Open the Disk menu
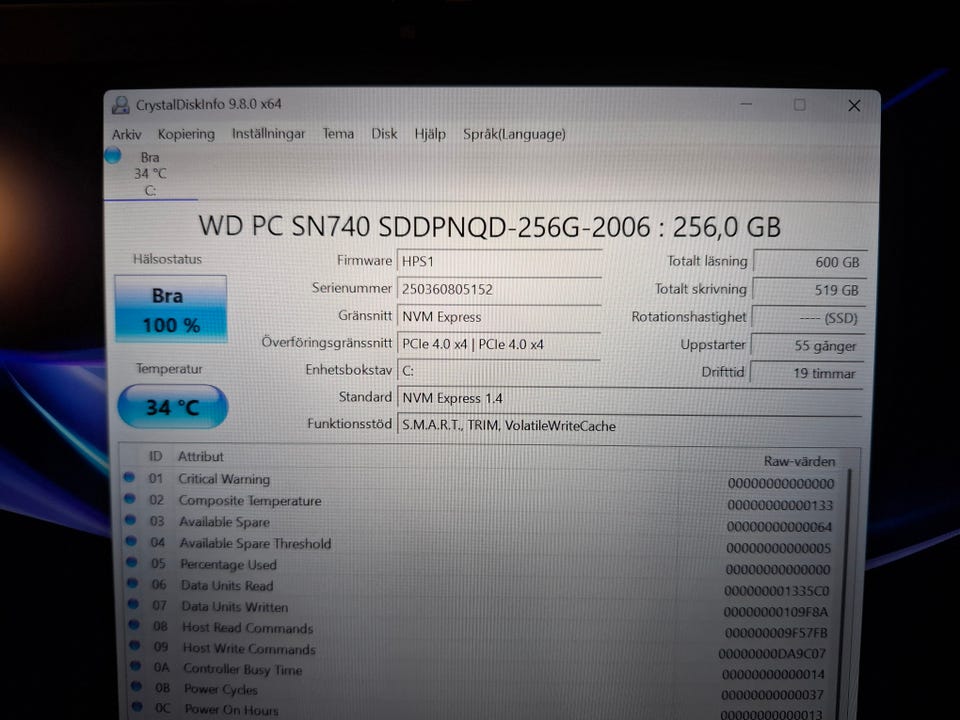Viewport: 960px width, 720px height. (x=384, y=133)
